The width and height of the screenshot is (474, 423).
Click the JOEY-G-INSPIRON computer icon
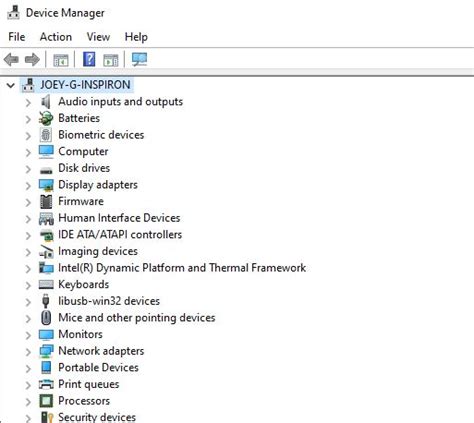28,85
